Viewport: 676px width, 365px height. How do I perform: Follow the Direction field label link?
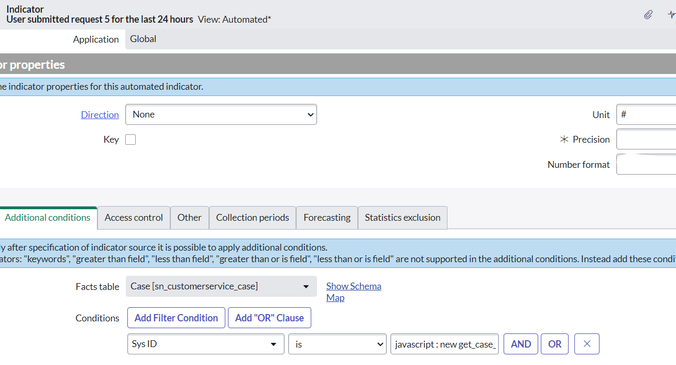click(x=100, y=115)
